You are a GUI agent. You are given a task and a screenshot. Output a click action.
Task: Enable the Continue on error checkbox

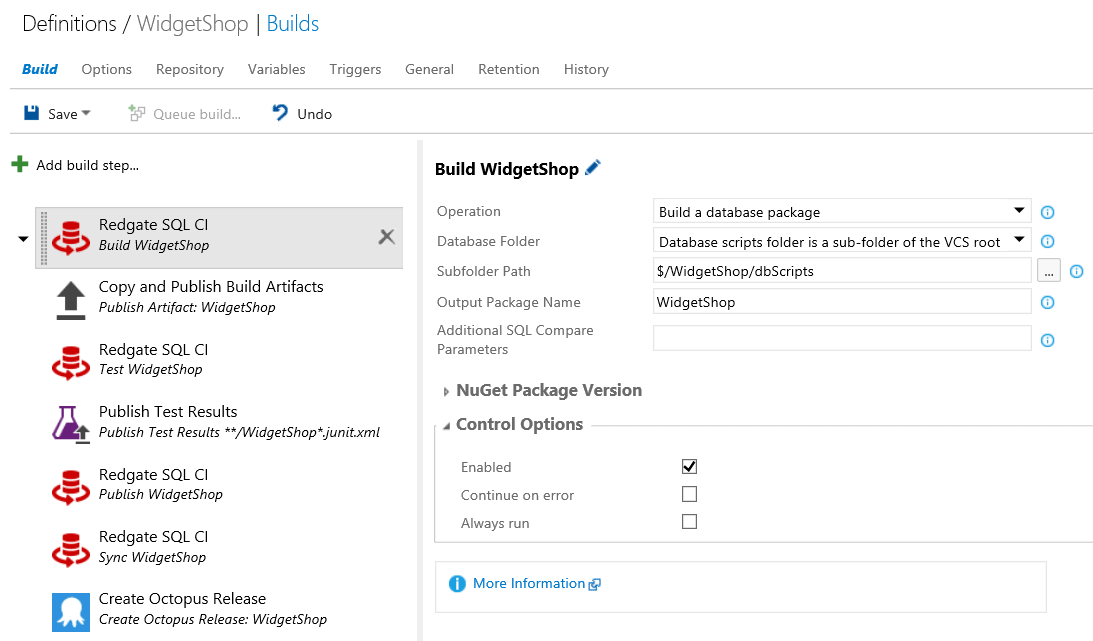pyautogui.click(x=689, y=494)
